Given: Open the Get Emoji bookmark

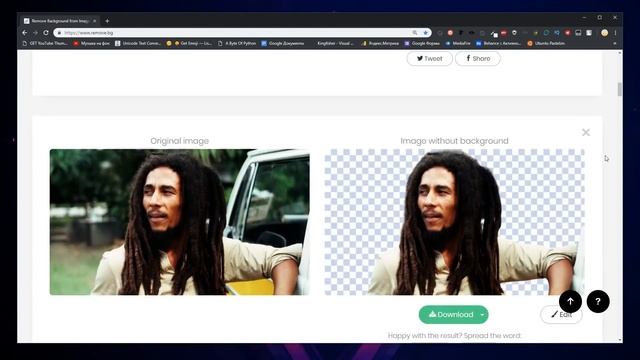Looking at the screenshot, I should point(189,43).
